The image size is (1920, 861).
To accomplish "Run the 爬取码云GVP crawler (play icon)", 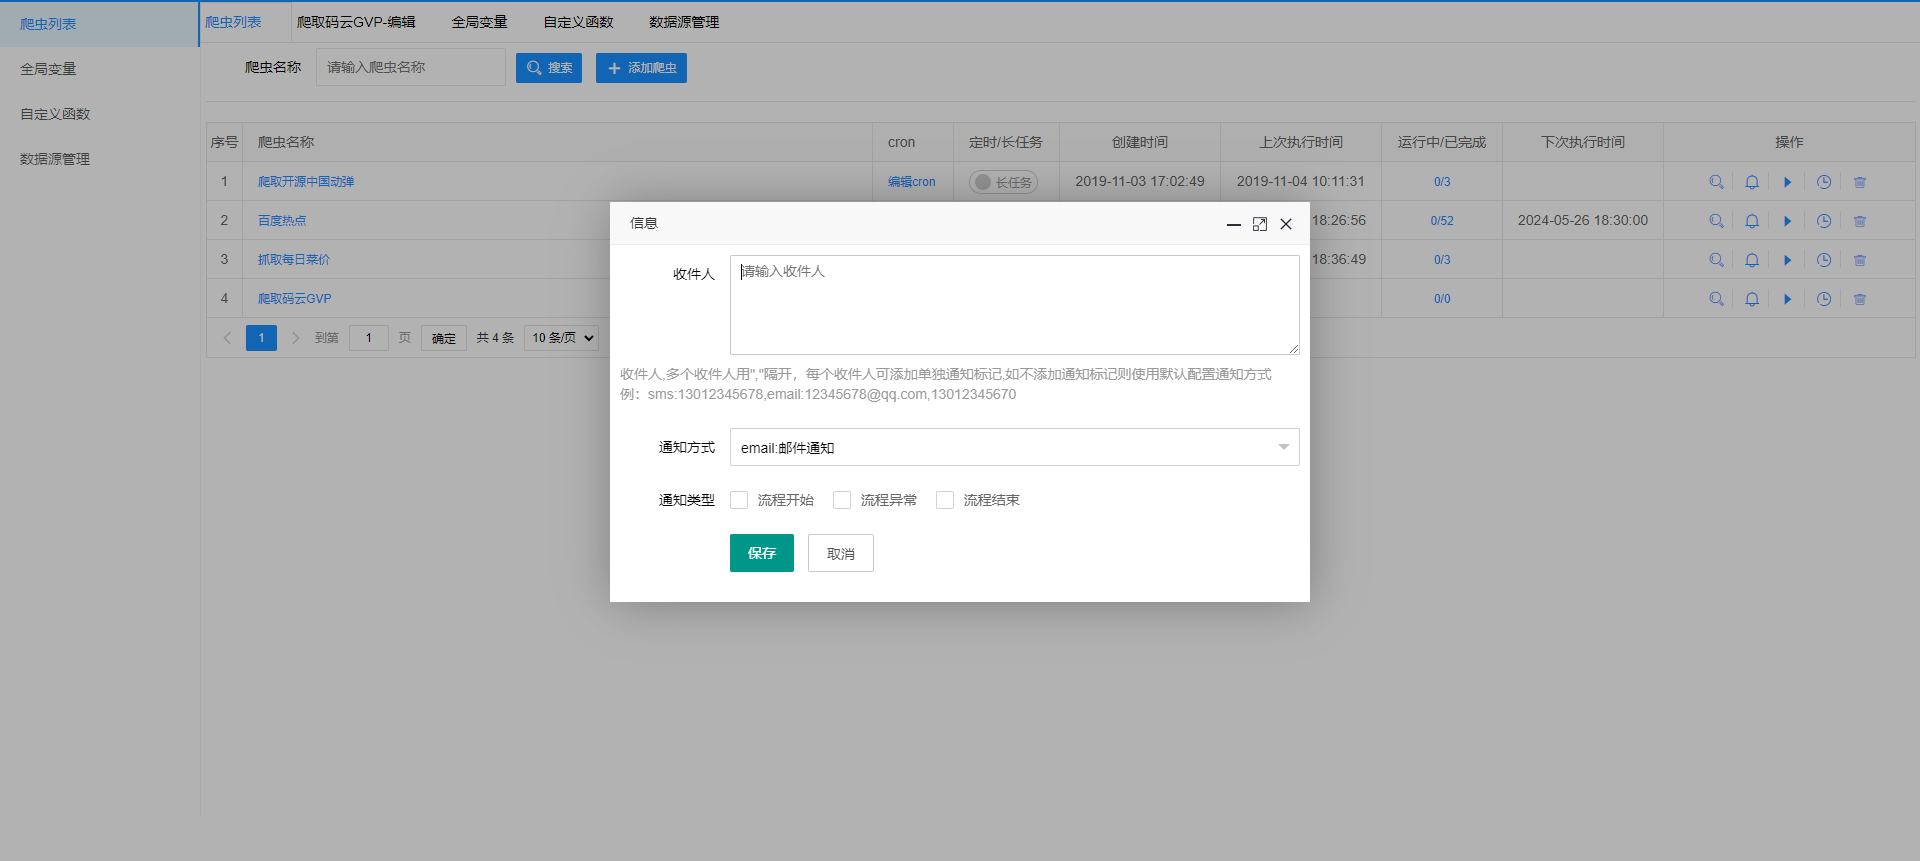I will coord(1787,299).
